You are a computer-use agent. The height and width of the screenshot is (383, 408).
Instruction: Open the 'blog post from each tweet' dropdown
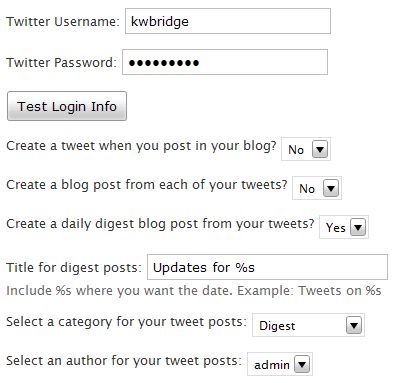coord(317,188)
